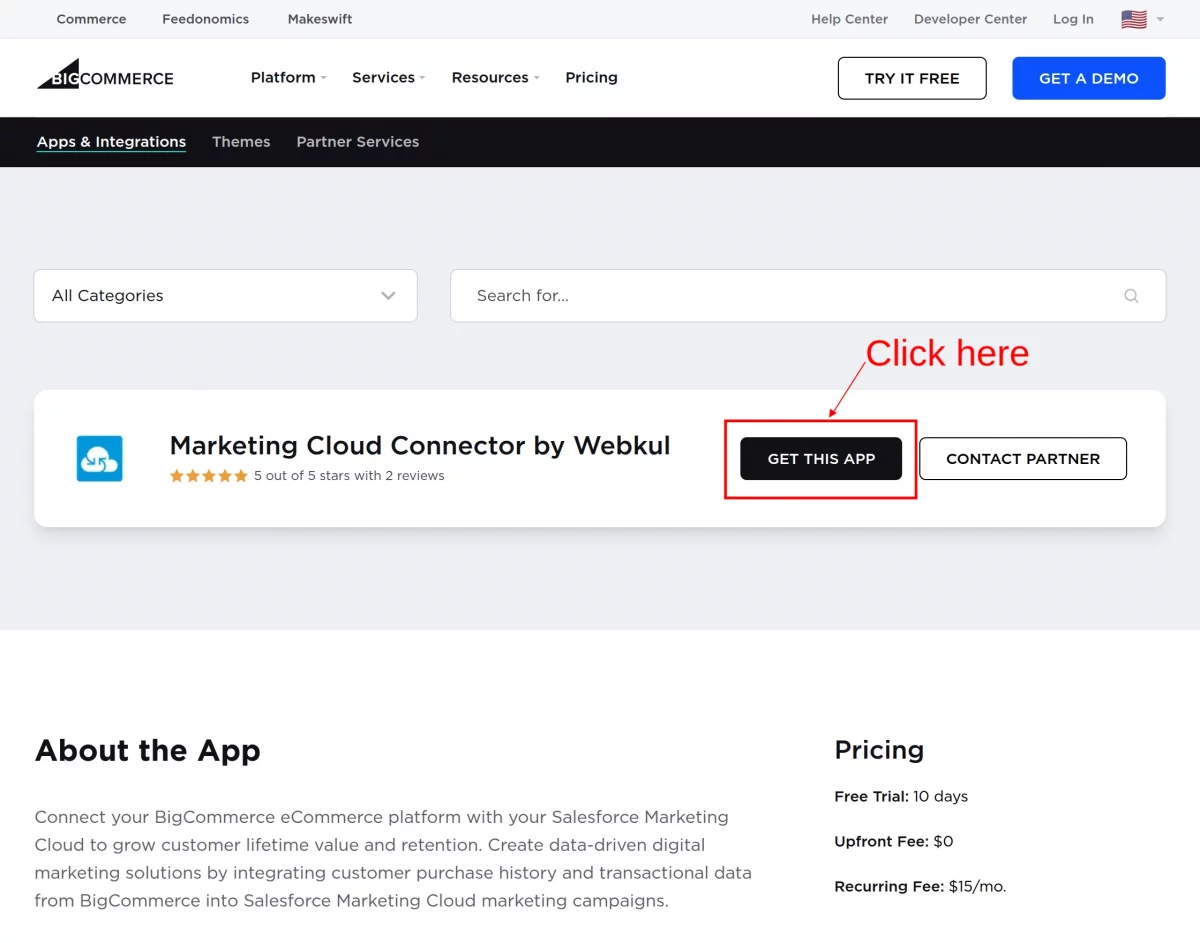Open the Developer Center link
Viewport: 1200px width, 943px height.
pos(970,19)
